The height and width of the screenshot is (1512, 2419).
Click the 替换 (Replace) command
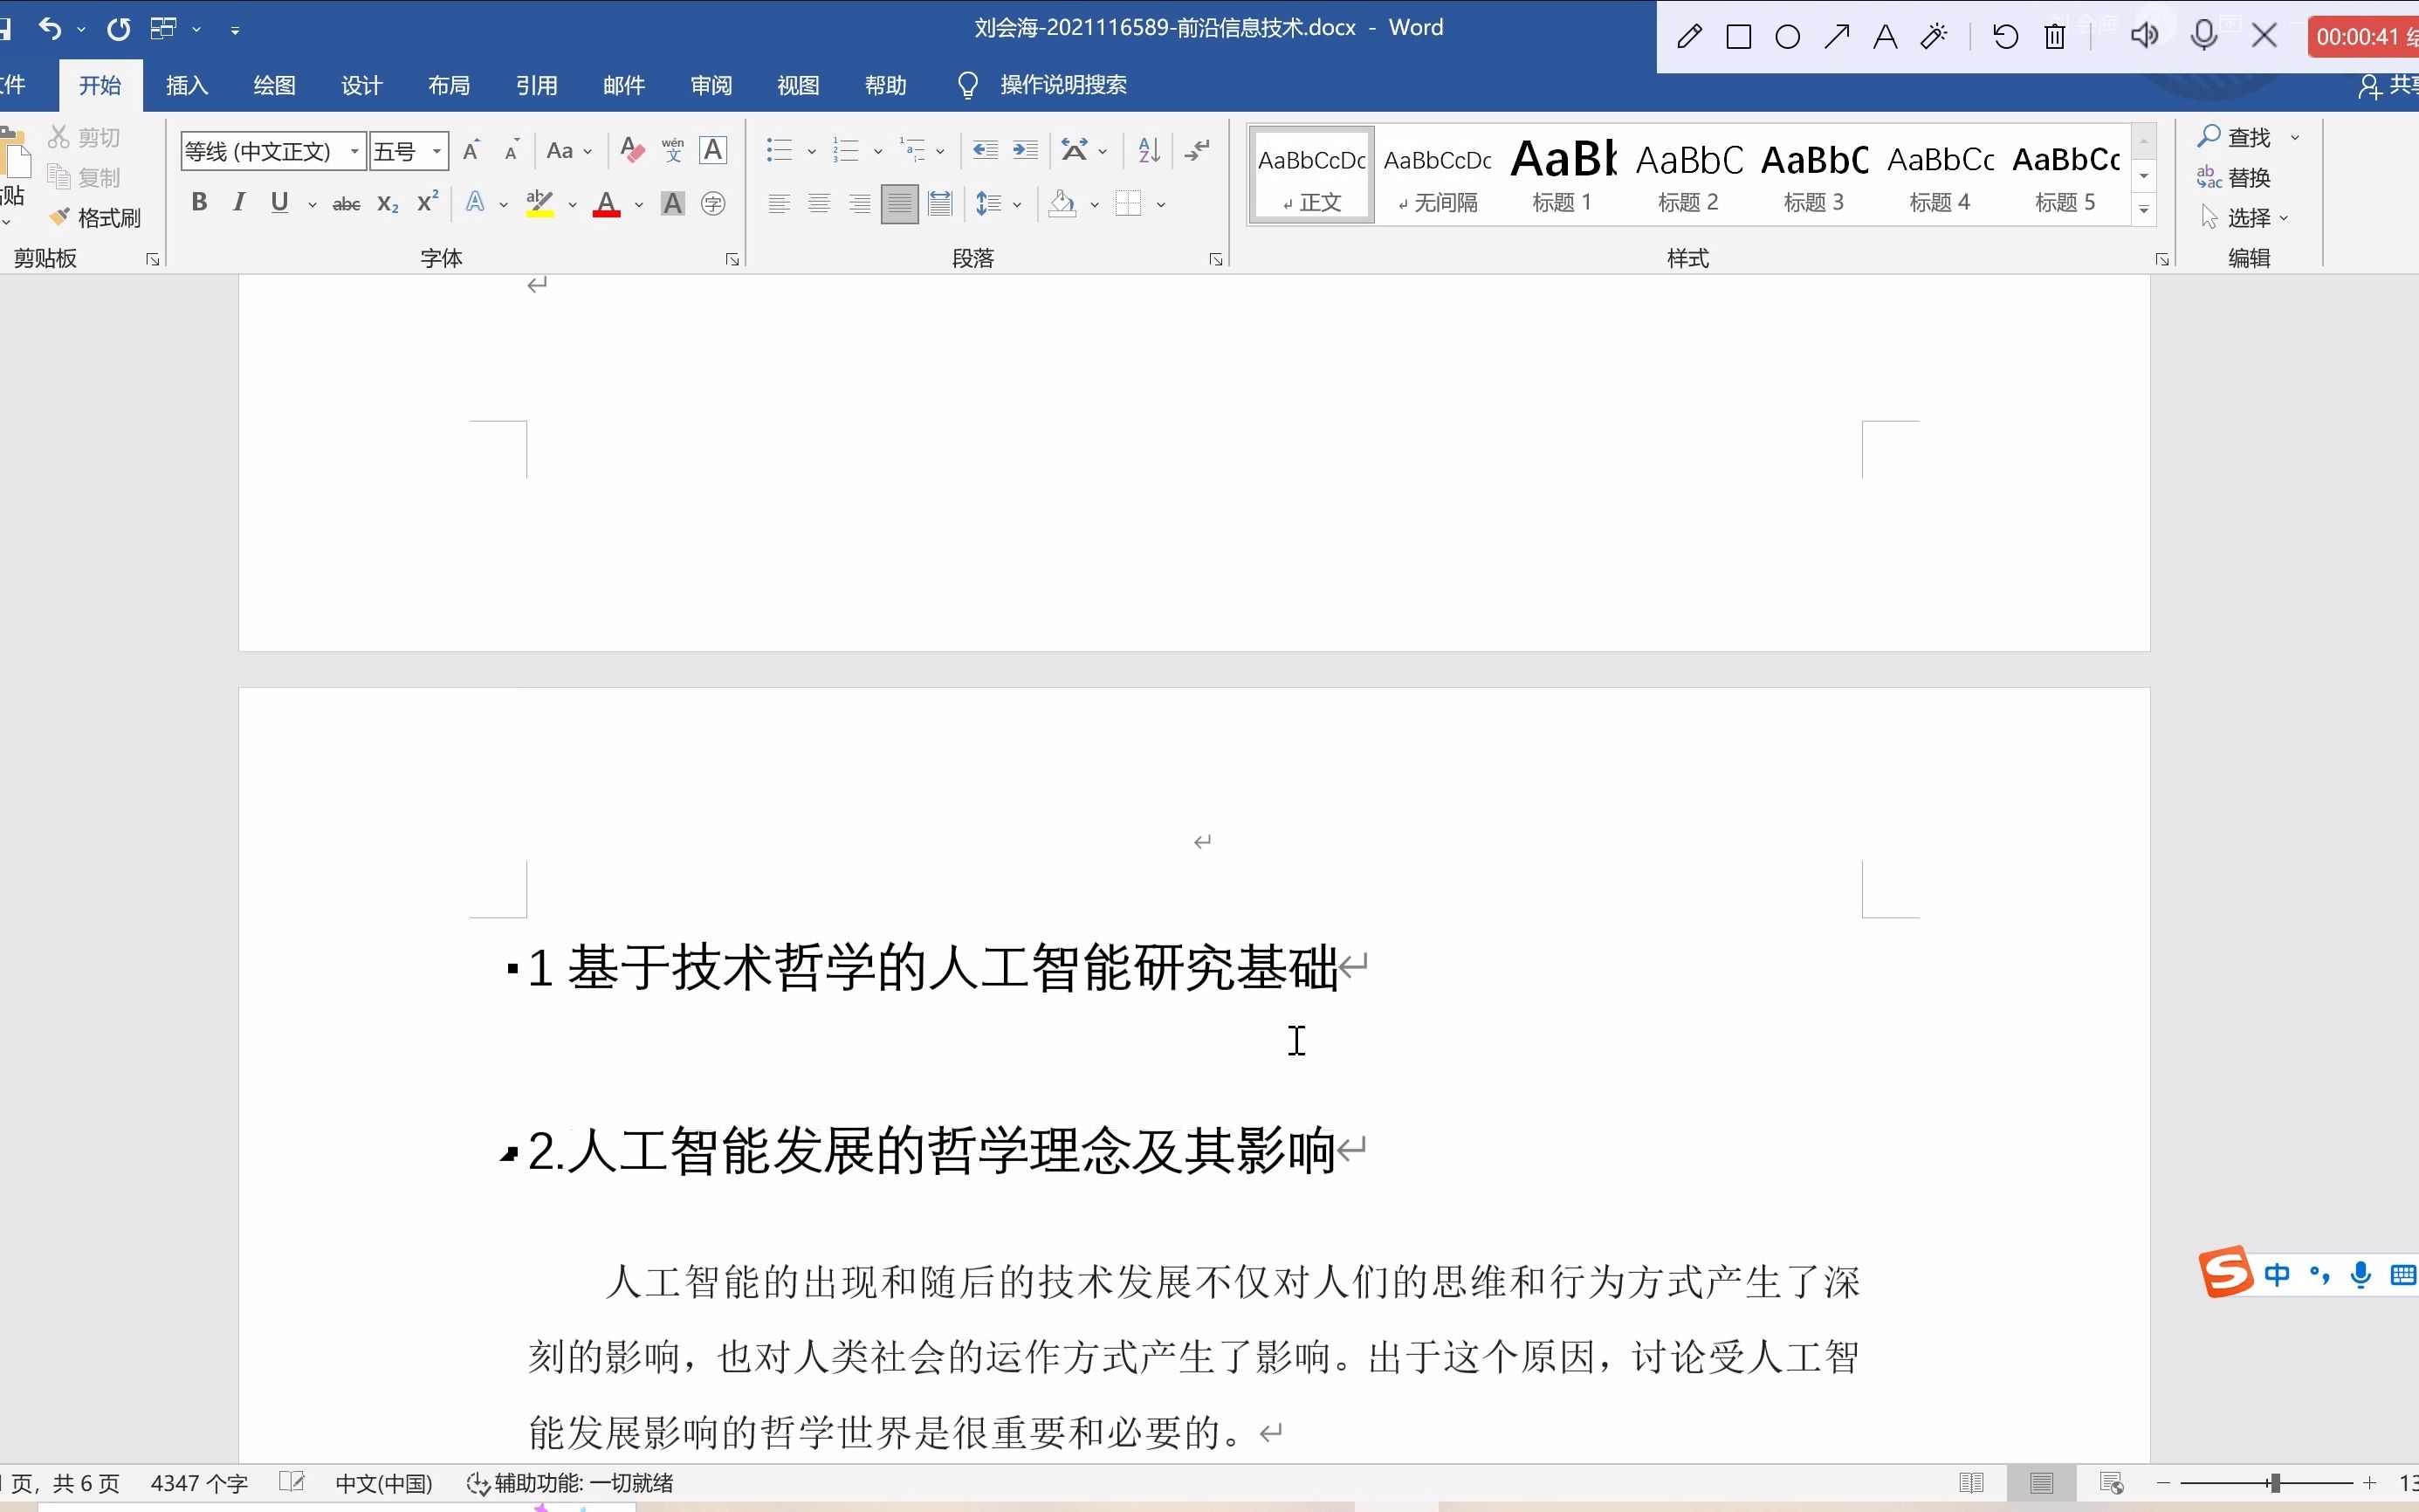click(2248, 177)
